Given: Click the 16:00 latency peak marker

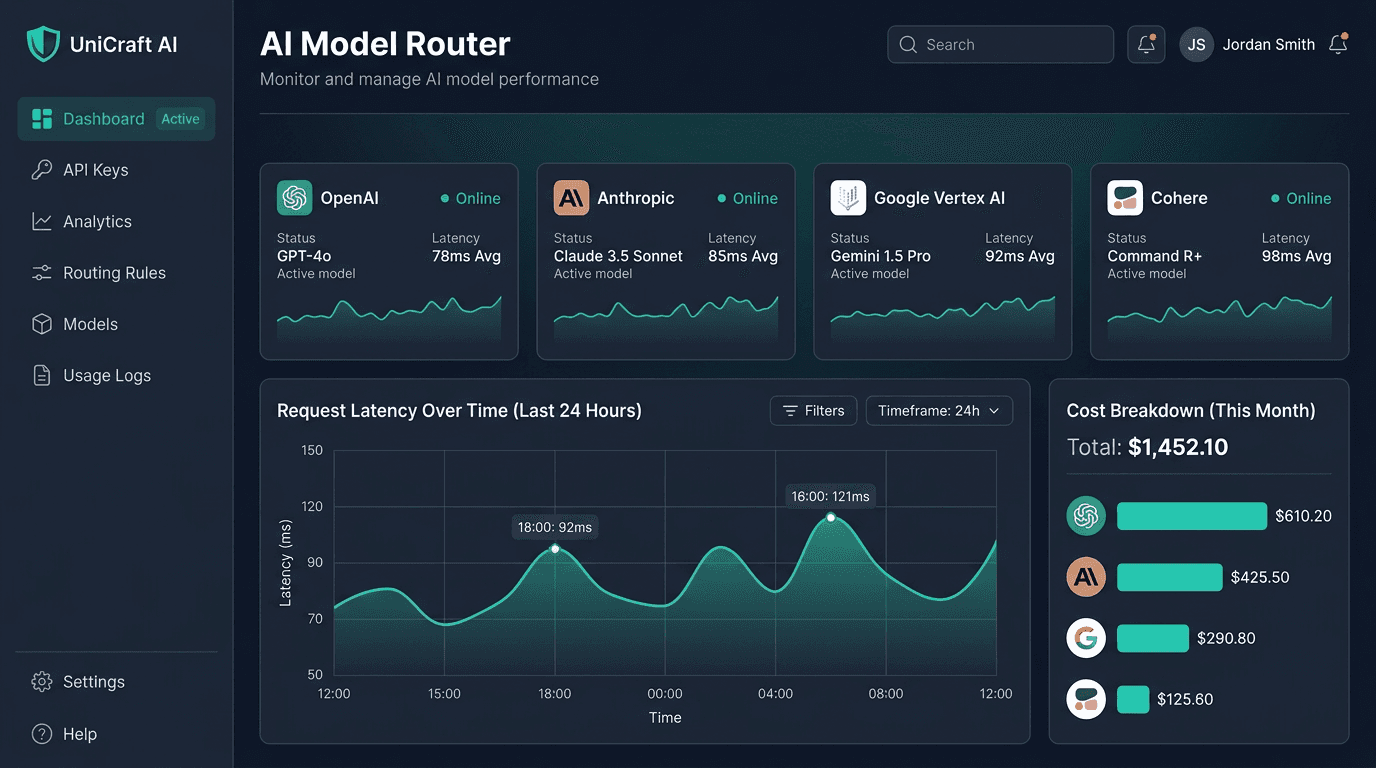Looking at the screenshot, I should pyautogui.click(x=830, y=517).
